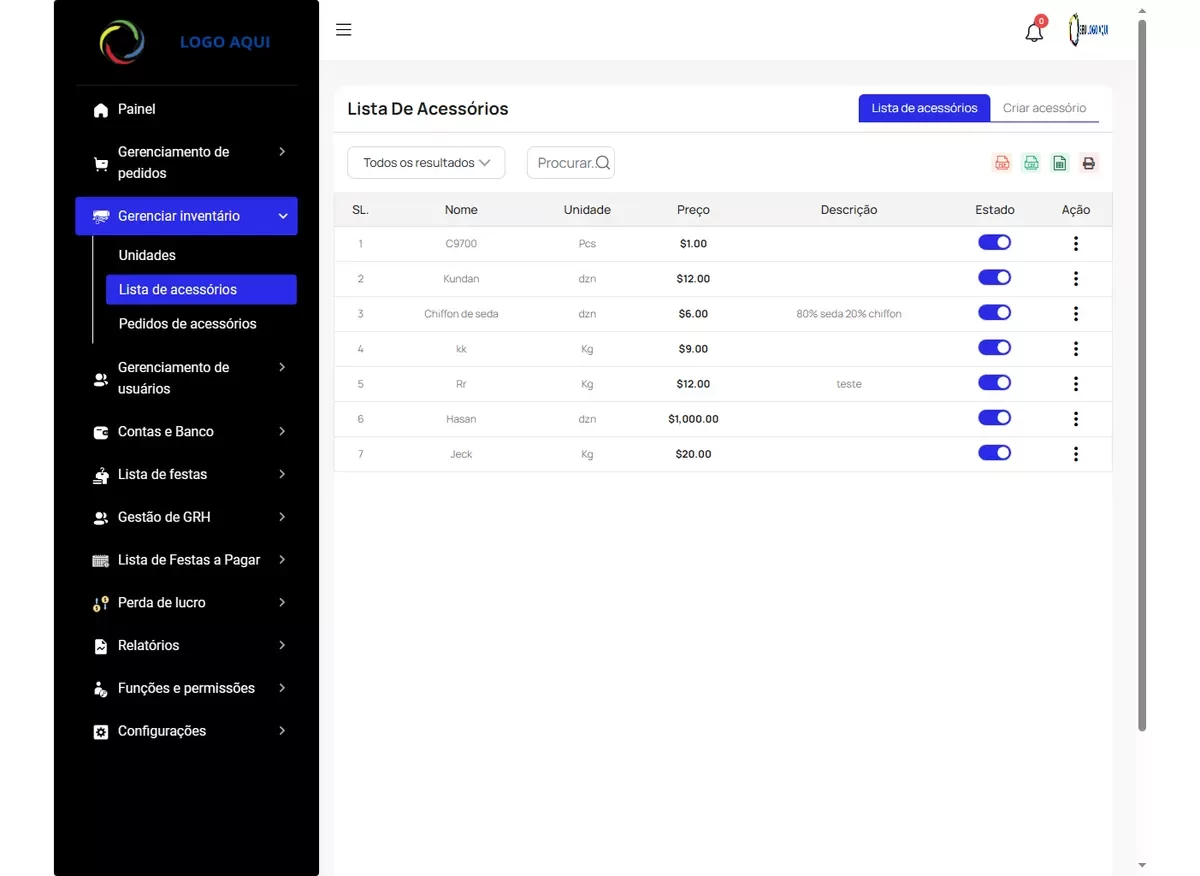1200x876 pixels.
Task: Switch to the Criar acessório tab
Action: pos(1044,108)
